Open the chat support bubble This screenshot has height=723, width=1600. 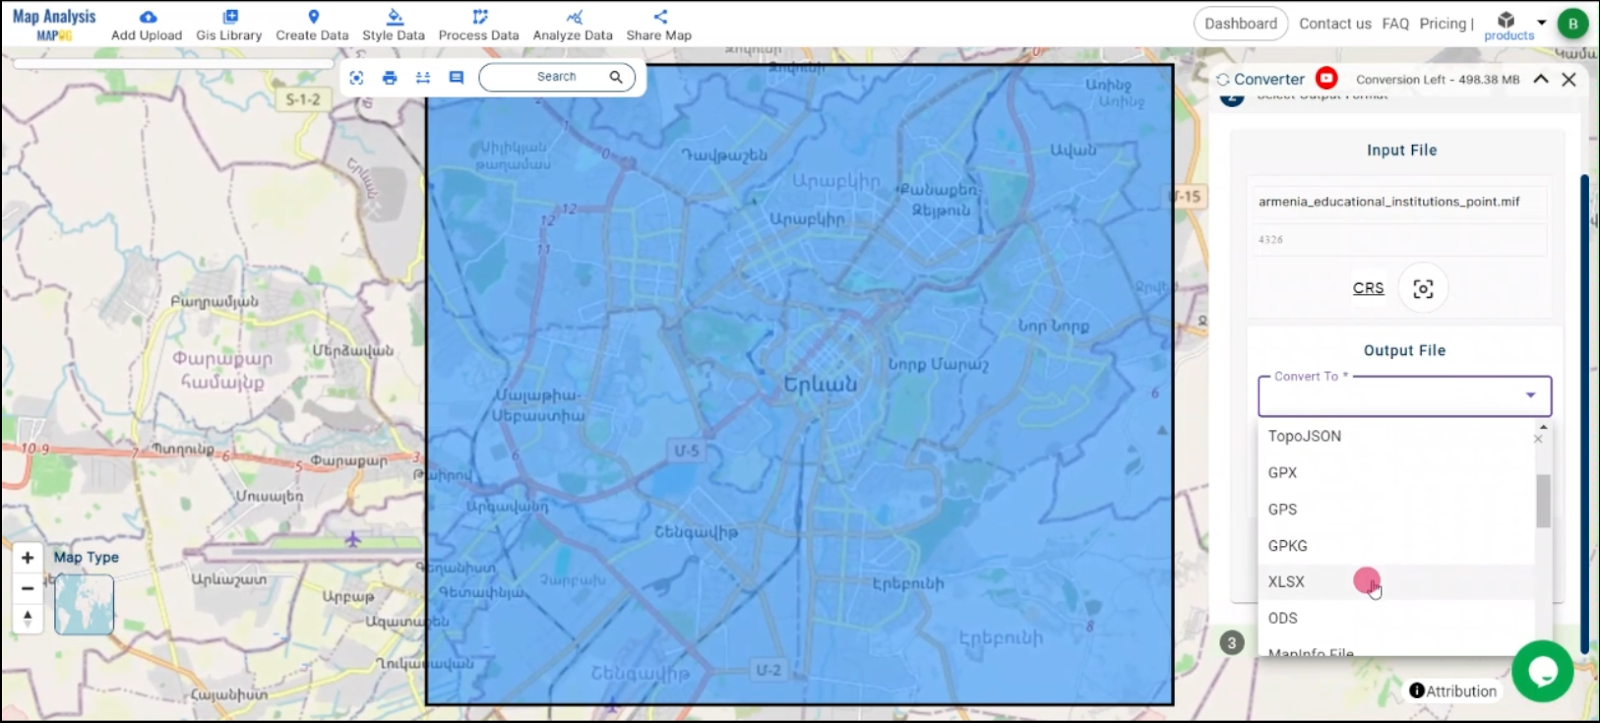click(1543, 672)
